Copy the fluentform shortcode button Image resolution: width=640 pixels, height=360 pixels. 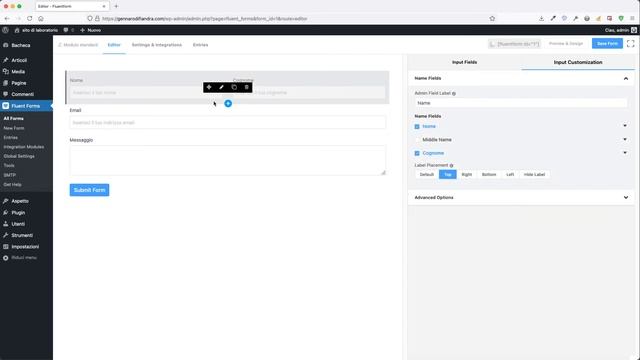[x=514, y=44]
